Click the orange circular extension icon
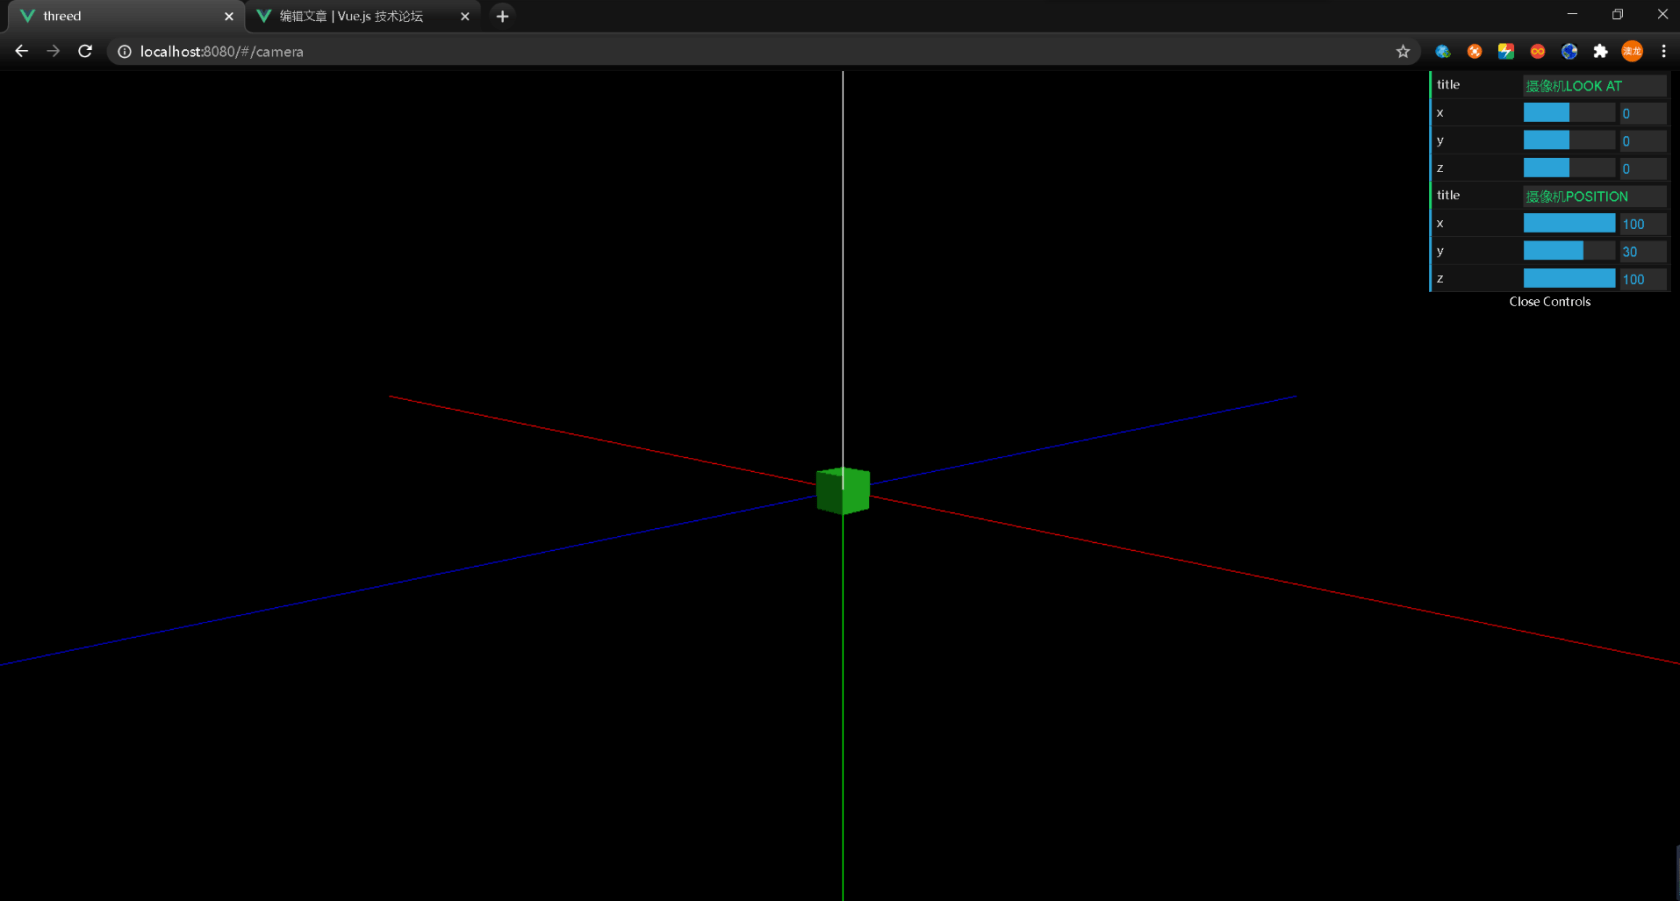 click(1474, 51)
